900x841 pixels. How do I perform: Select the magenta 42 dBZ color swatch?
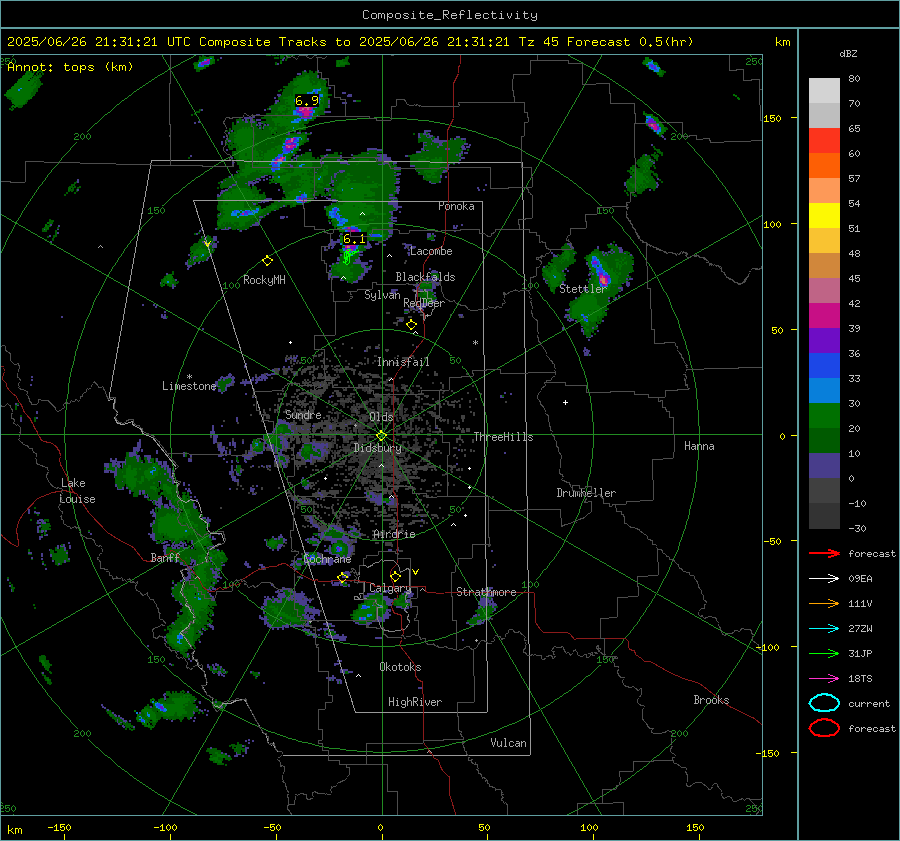pyautogui.click(x=824, y=315)
